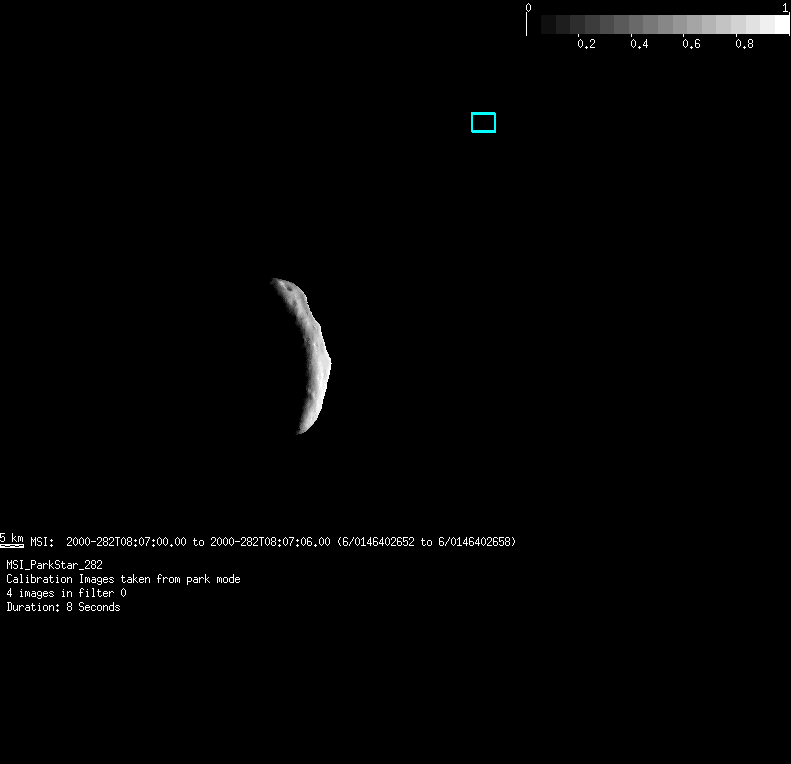The height and width of the screenshot is (764, 791).
Task: Click the '4 images in filter 0' line
Action: (66, 593)
